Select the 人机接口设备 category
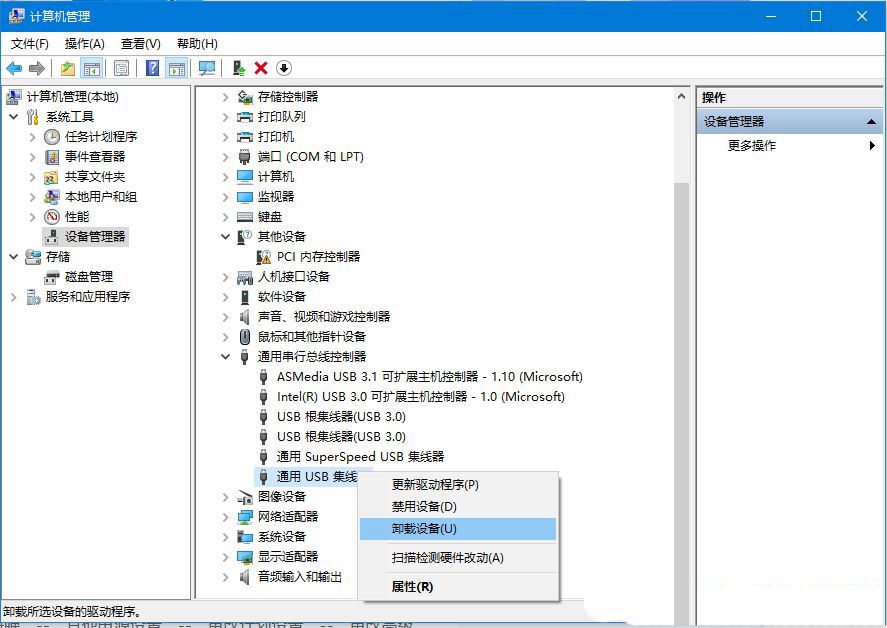Screen dimensions: 887x628 (294, 277)
